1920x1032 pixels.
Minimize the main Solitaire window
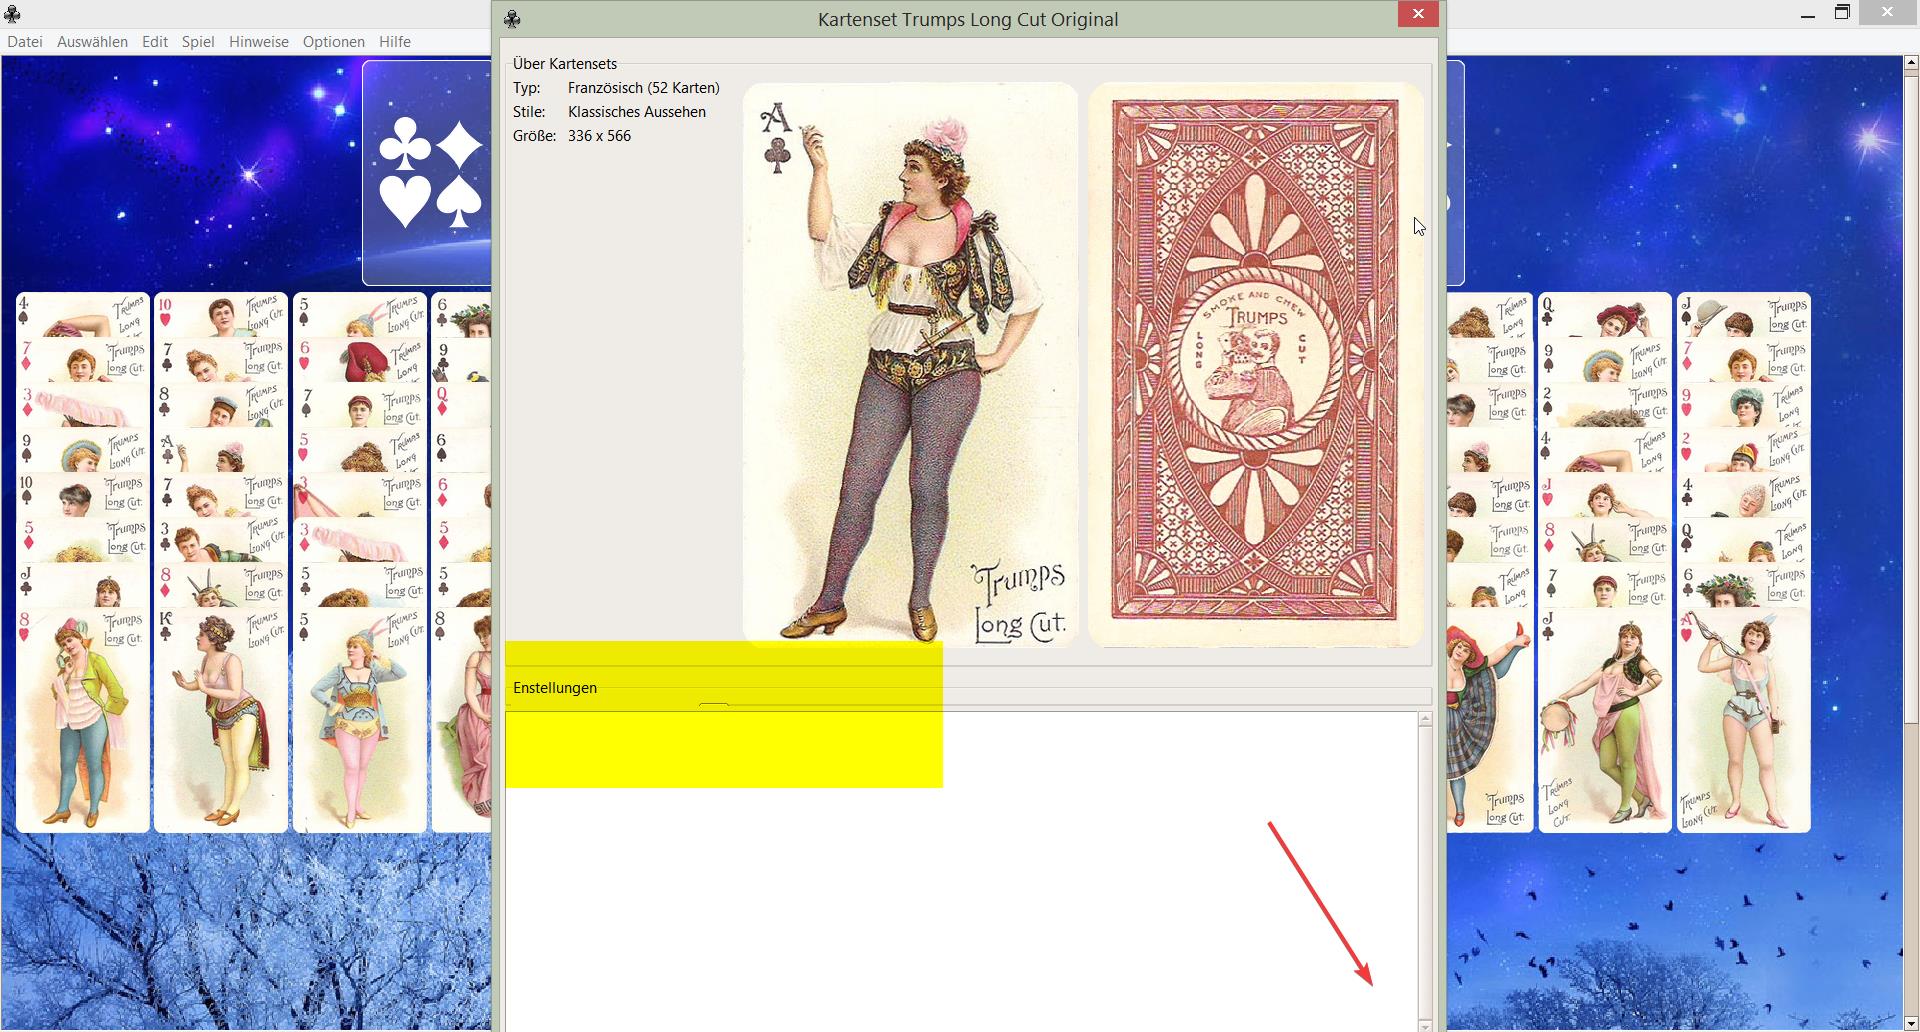coord(1806,14)
